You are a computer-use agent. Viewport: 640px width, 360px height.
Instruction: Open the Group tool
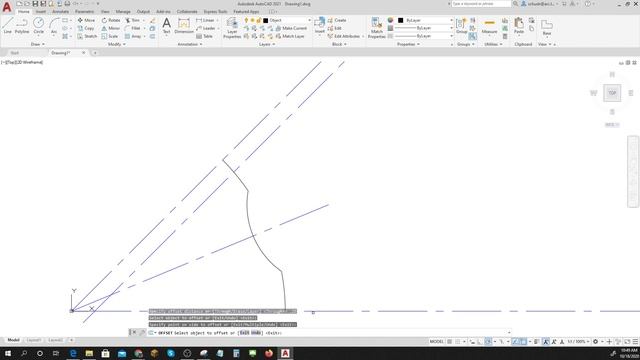(461, 26)
